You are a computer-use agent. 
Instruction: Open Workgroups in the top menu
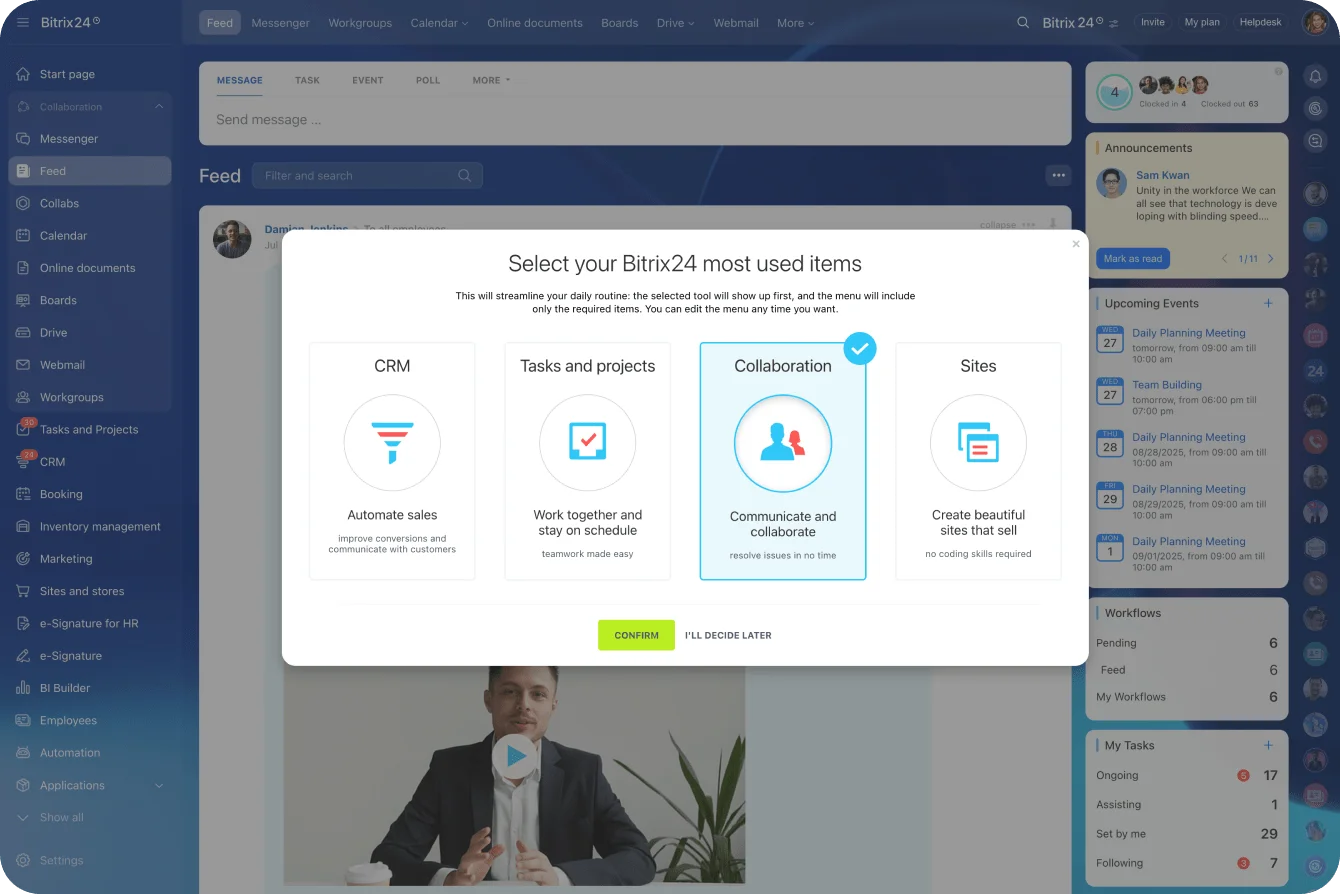360,23
